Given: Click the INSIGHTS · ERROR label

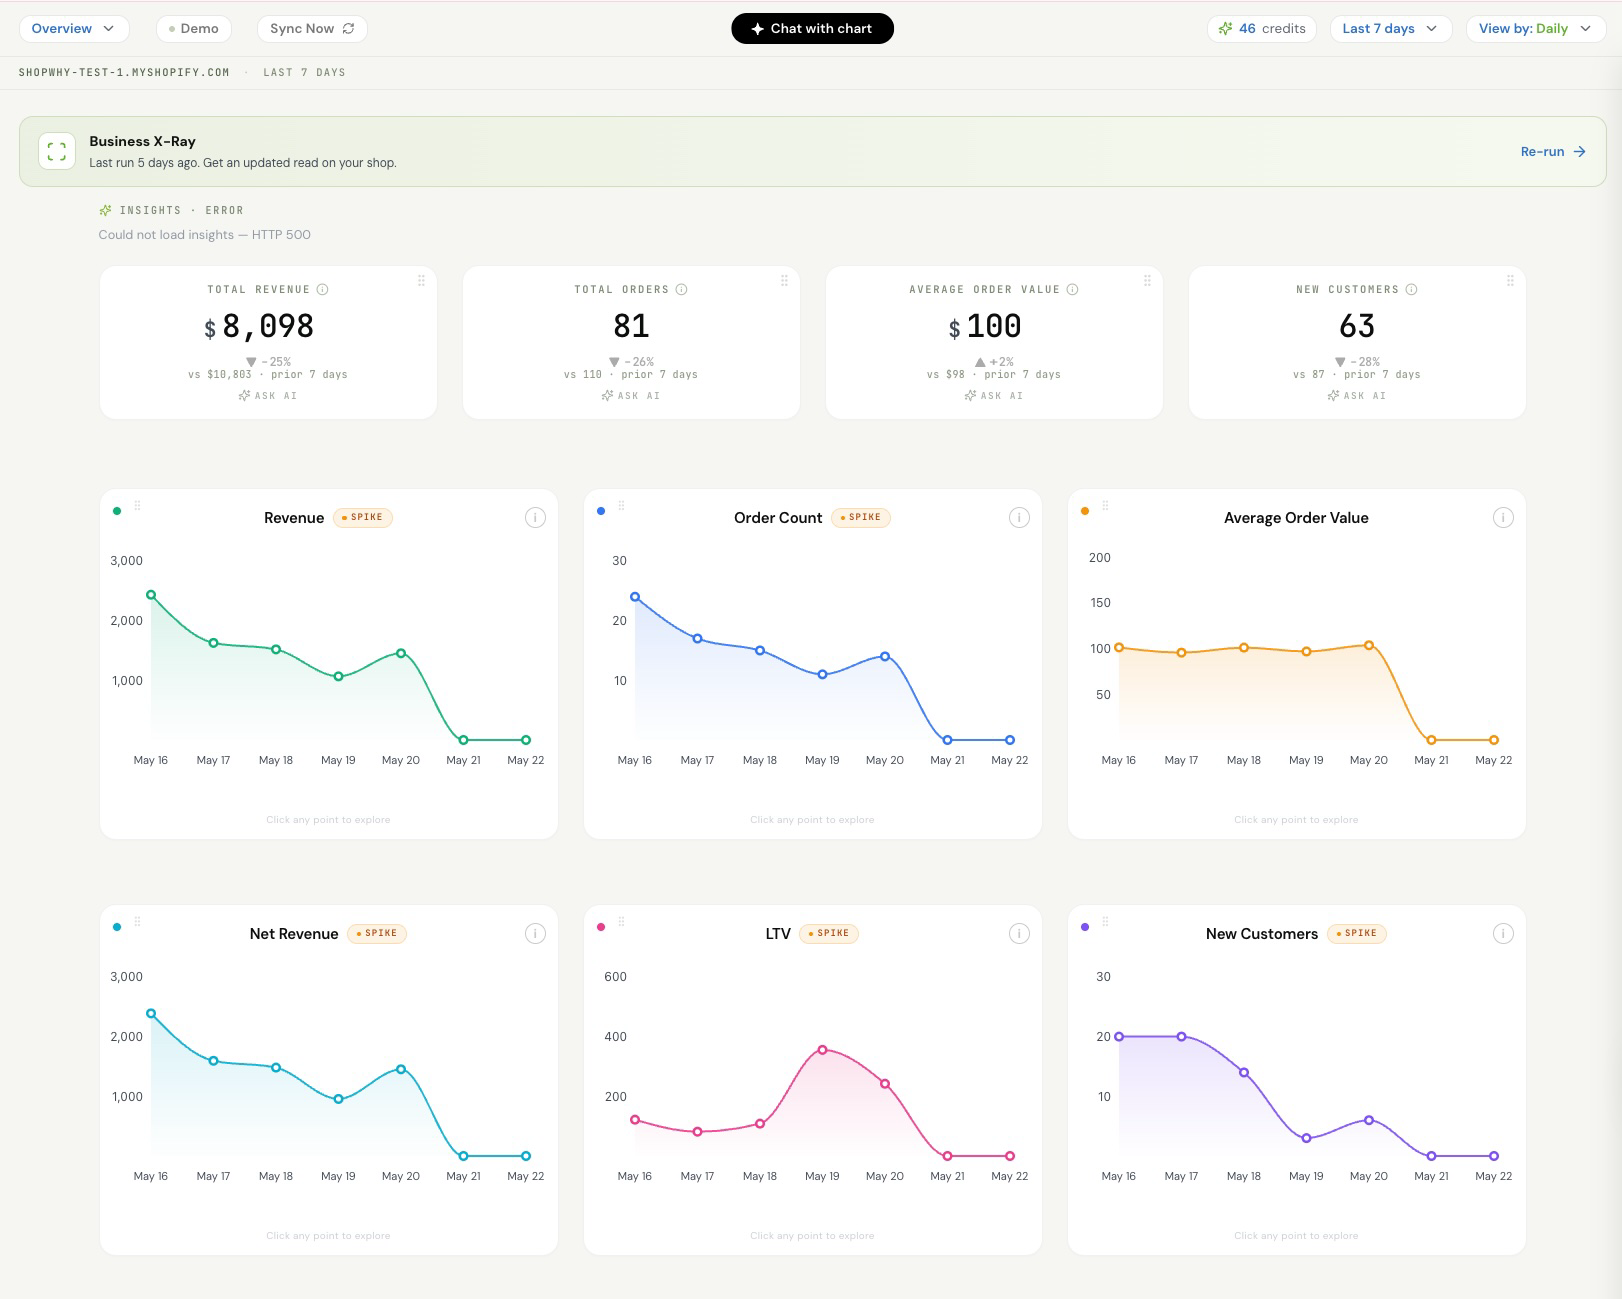Looking at the screenshot, I should click(x=171, y=210).
